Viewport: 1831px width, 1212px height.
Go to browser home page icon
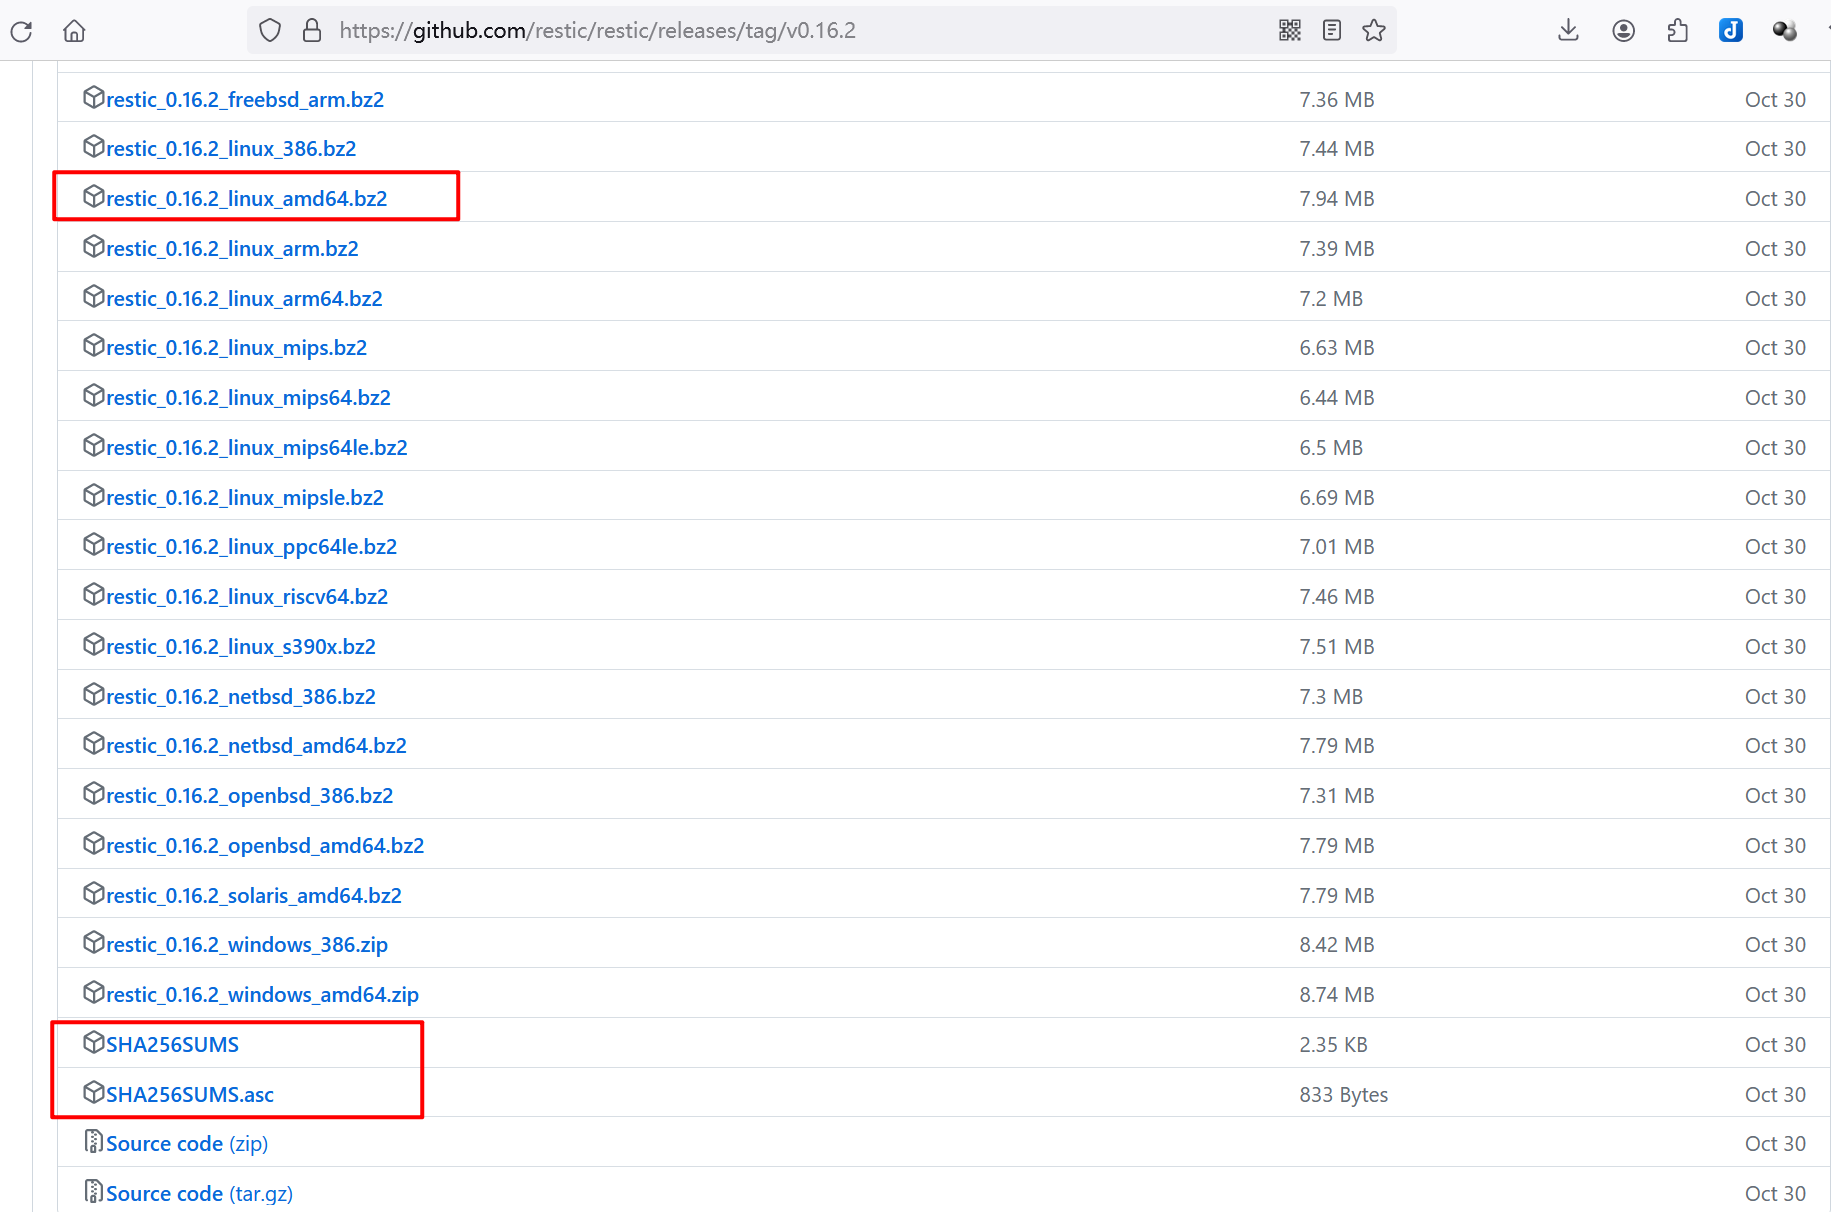tap(74, 31)
